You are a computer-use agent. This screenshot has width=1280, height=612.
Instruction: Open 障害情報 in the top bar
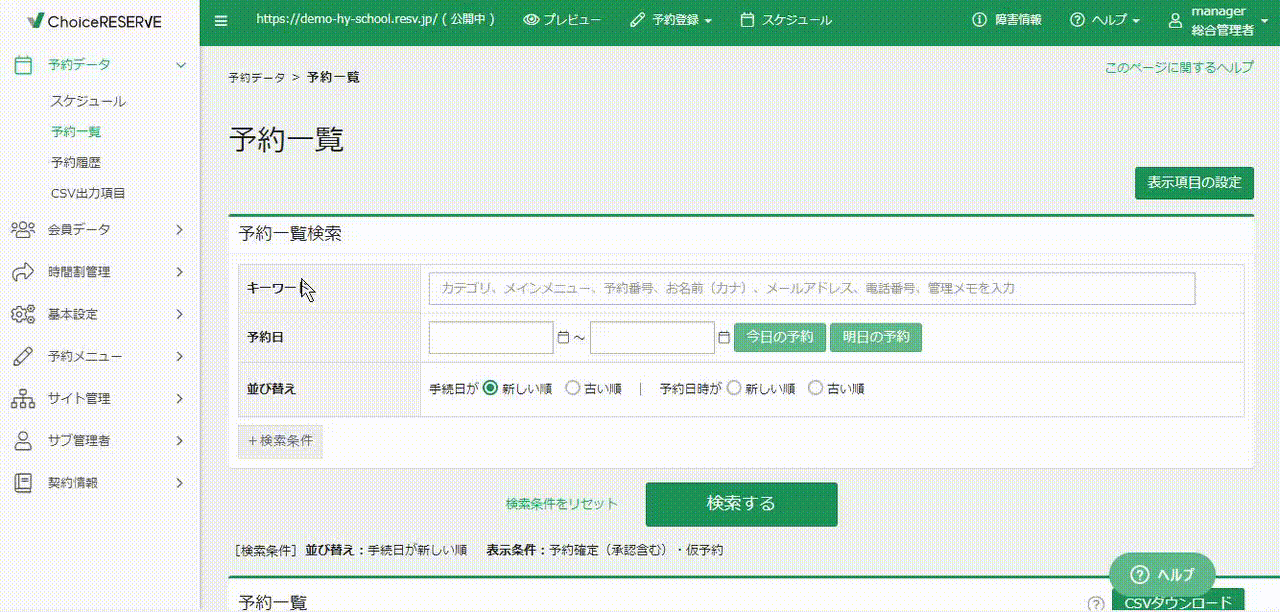coord(1007,20)
